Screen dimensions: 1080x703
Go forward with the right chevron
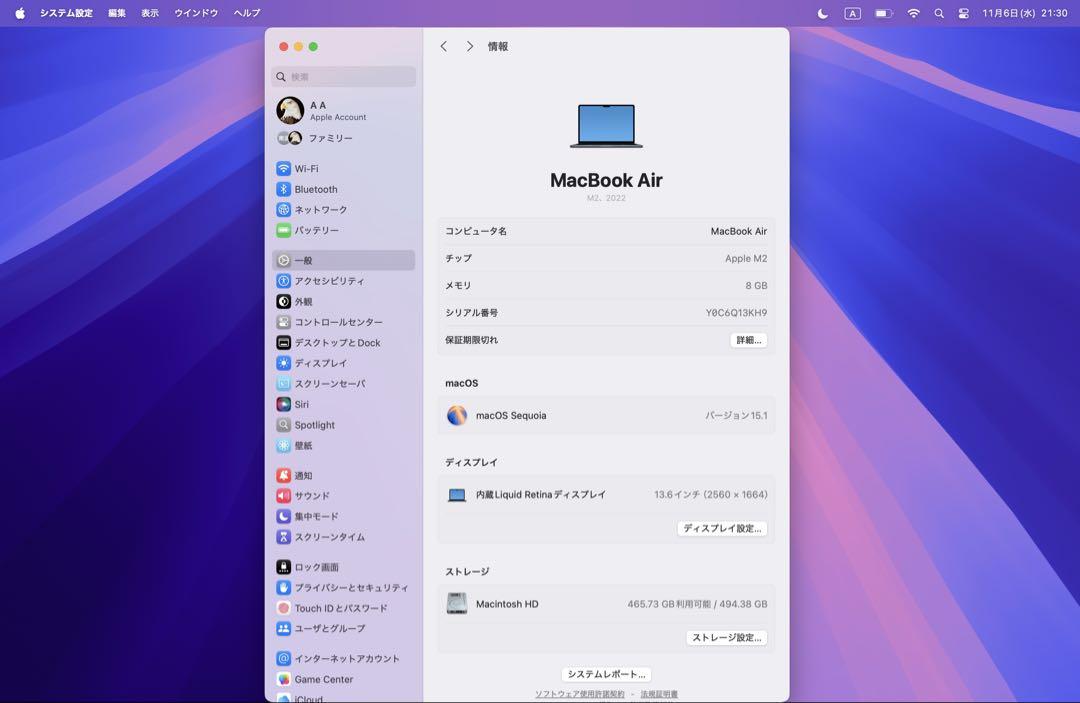click(470, 46)
